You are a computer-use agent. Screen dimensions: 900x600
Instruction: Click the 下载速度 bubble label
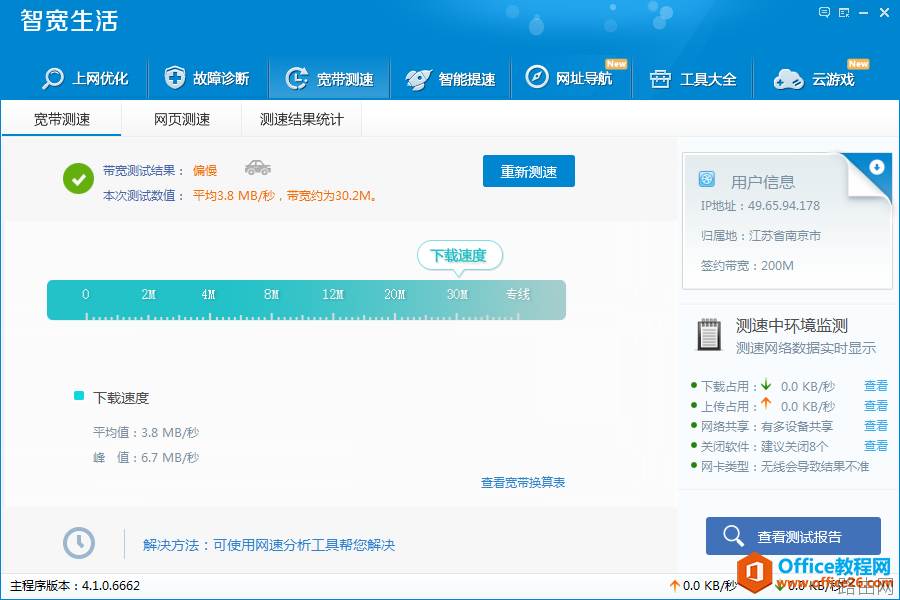[x=459, y=256]
